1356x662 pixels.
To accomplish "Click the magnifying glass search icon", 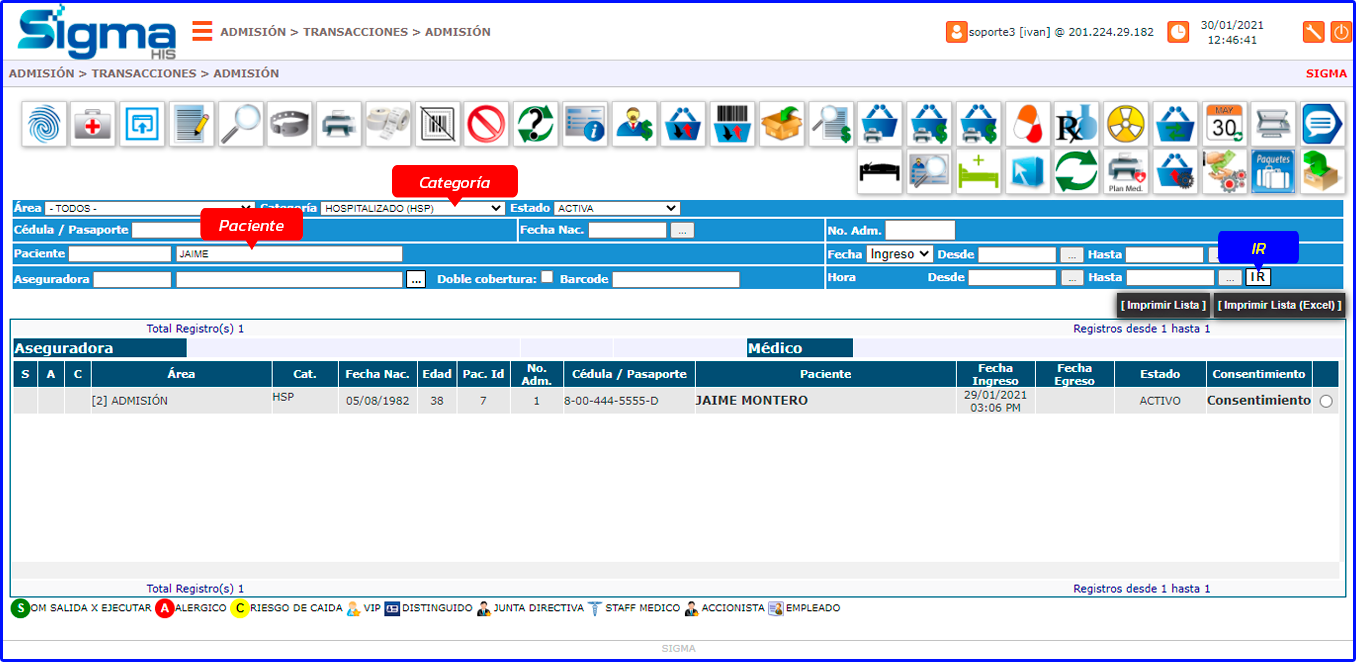I will (240, 125).
